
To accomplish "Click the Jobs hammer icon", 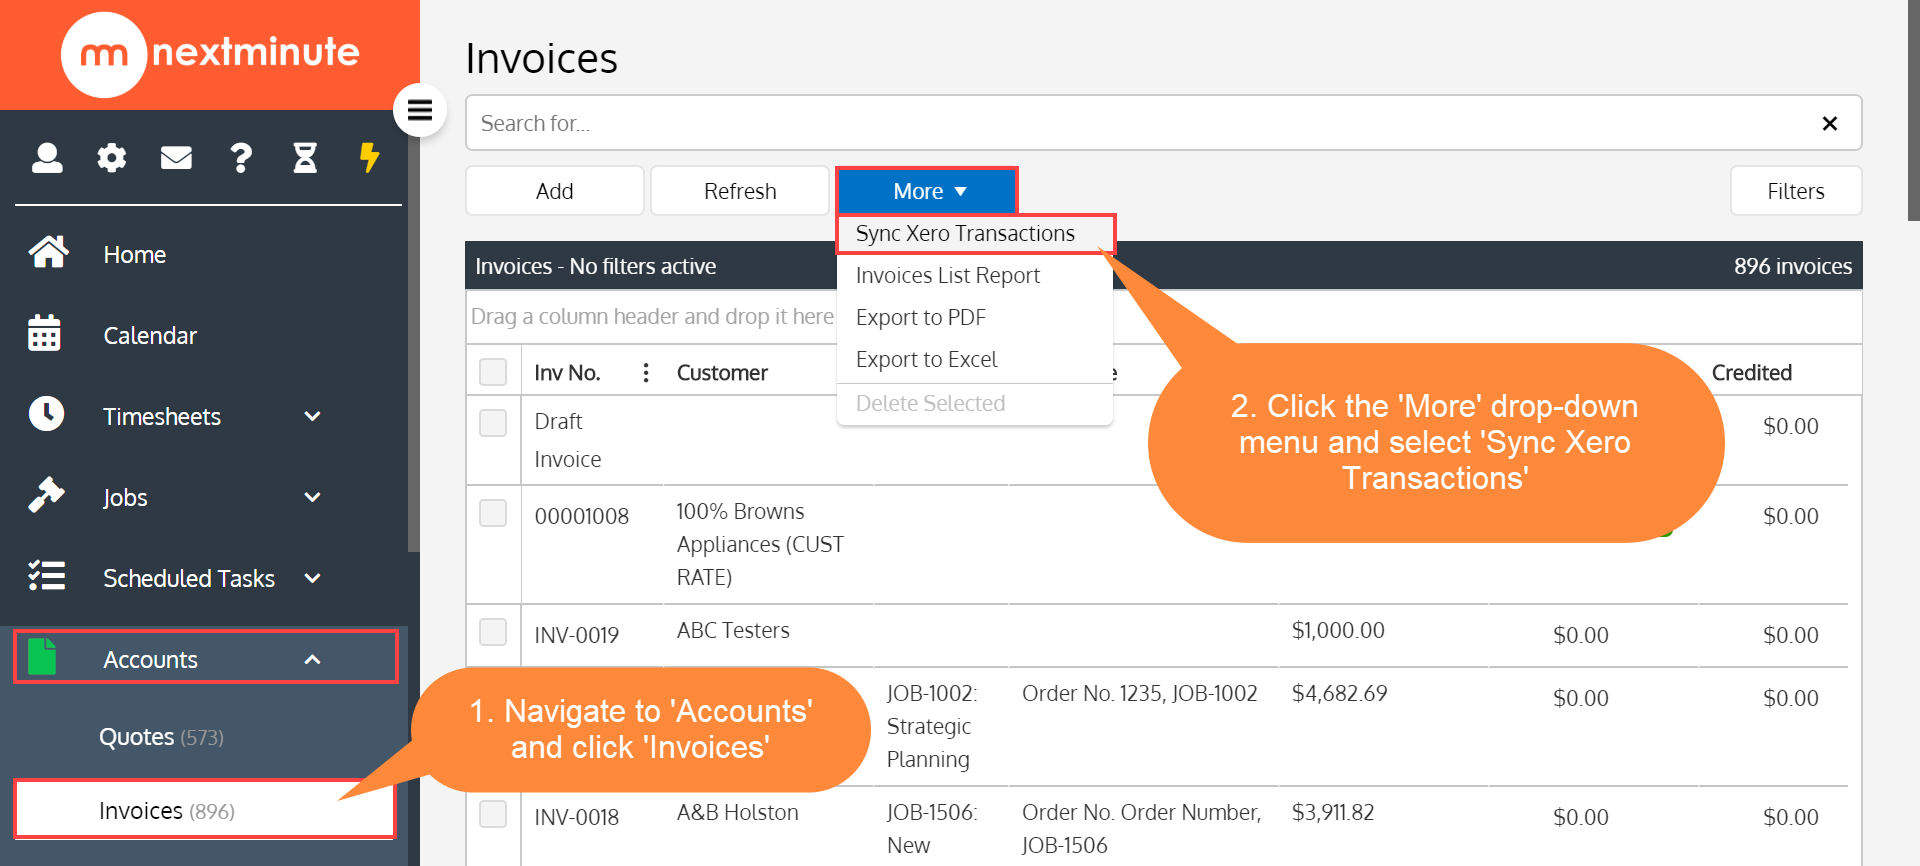I will [x=46, y=494].
